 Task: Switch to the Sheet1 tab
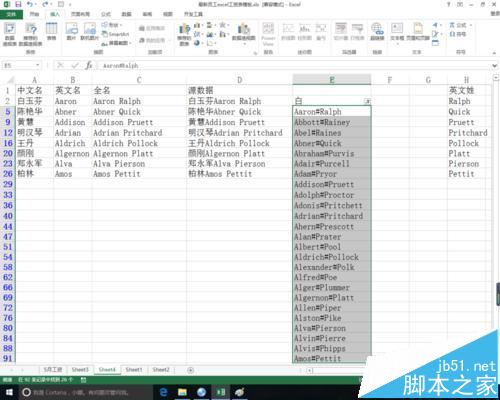click(134, 370)
